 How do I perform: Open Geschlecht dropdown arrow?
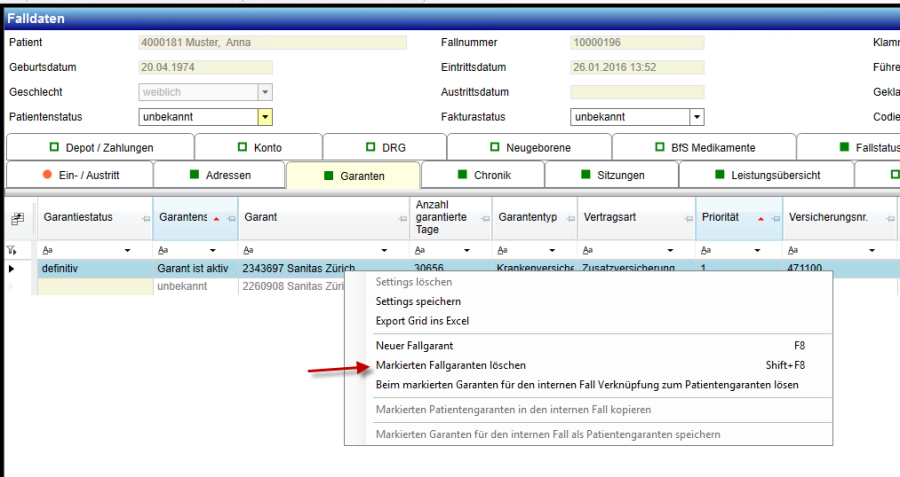coord(265,92)
